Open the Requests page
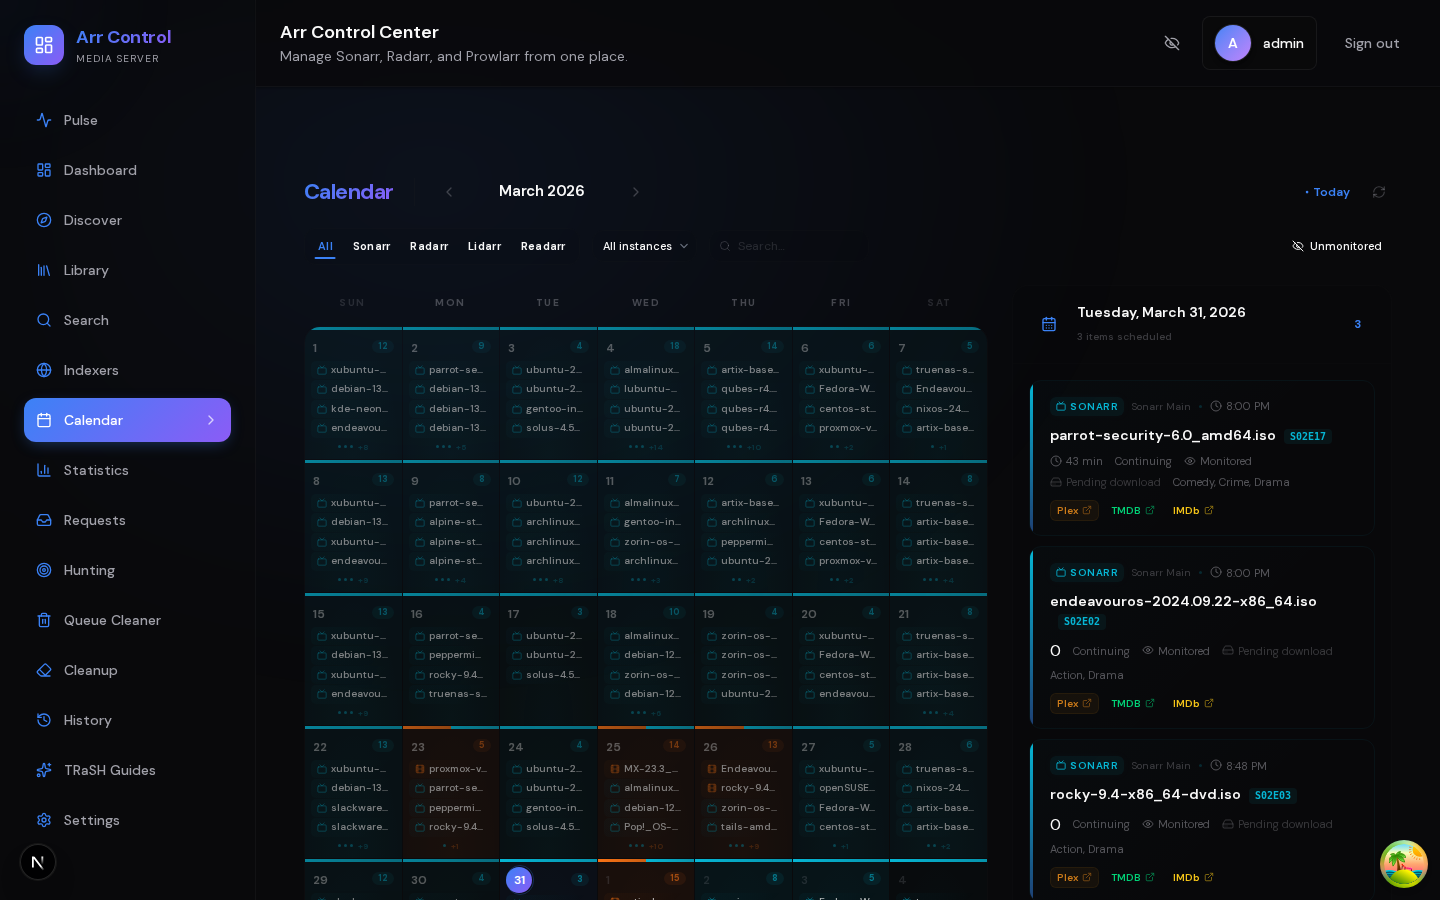This screenshot has width=1440, height=900. (127, 520)
